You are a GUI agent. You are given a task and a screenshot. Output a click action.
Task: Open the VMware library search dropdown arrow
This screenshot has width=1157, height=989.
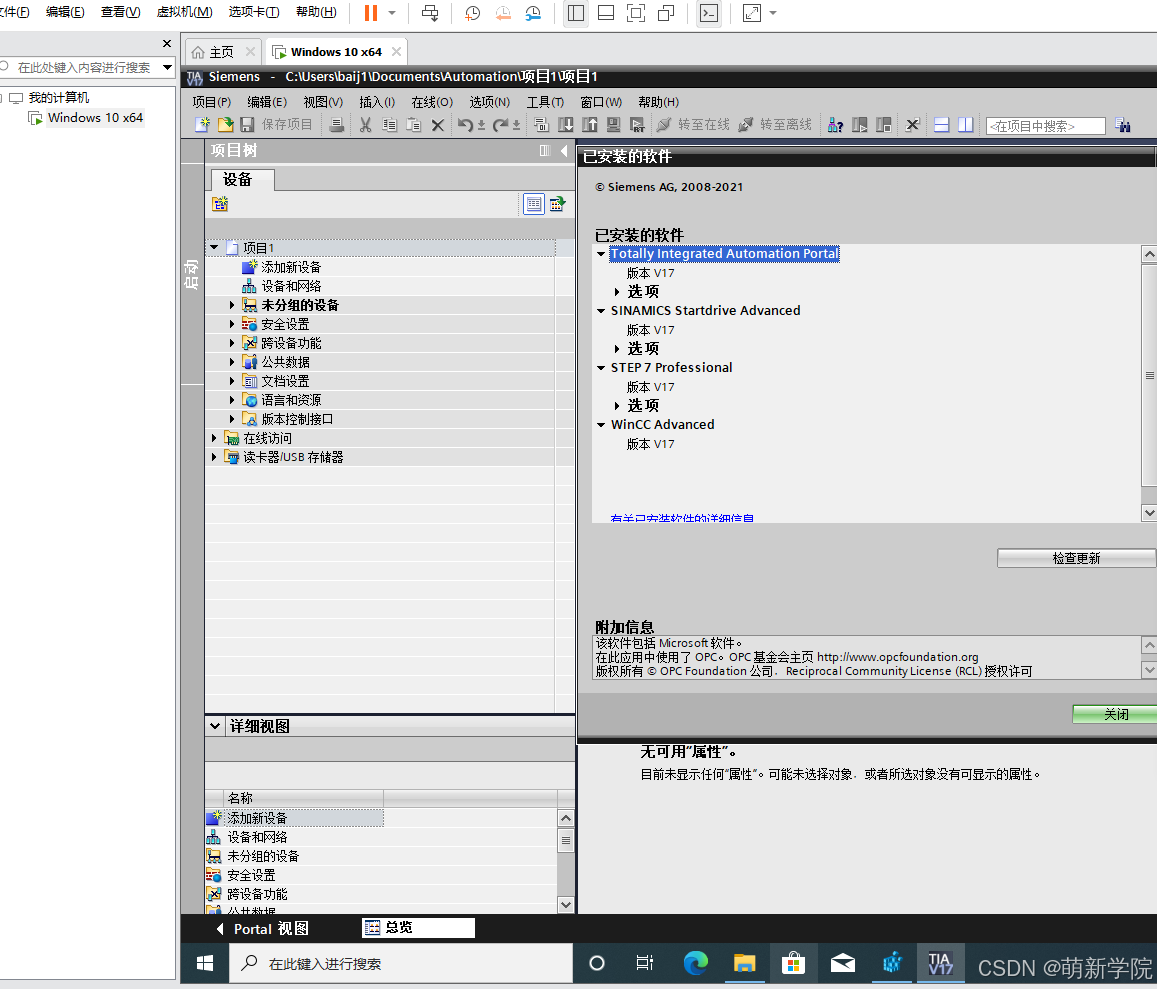(x=167, y=67)
